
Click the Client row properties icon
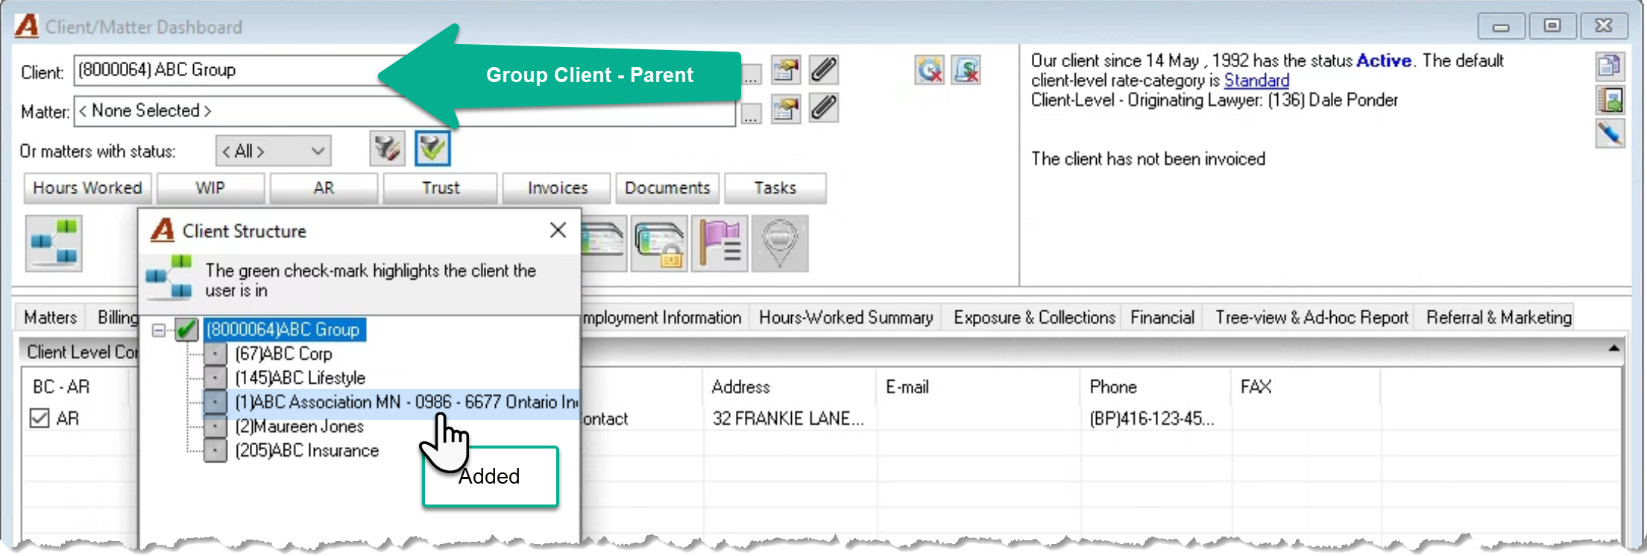786,71
